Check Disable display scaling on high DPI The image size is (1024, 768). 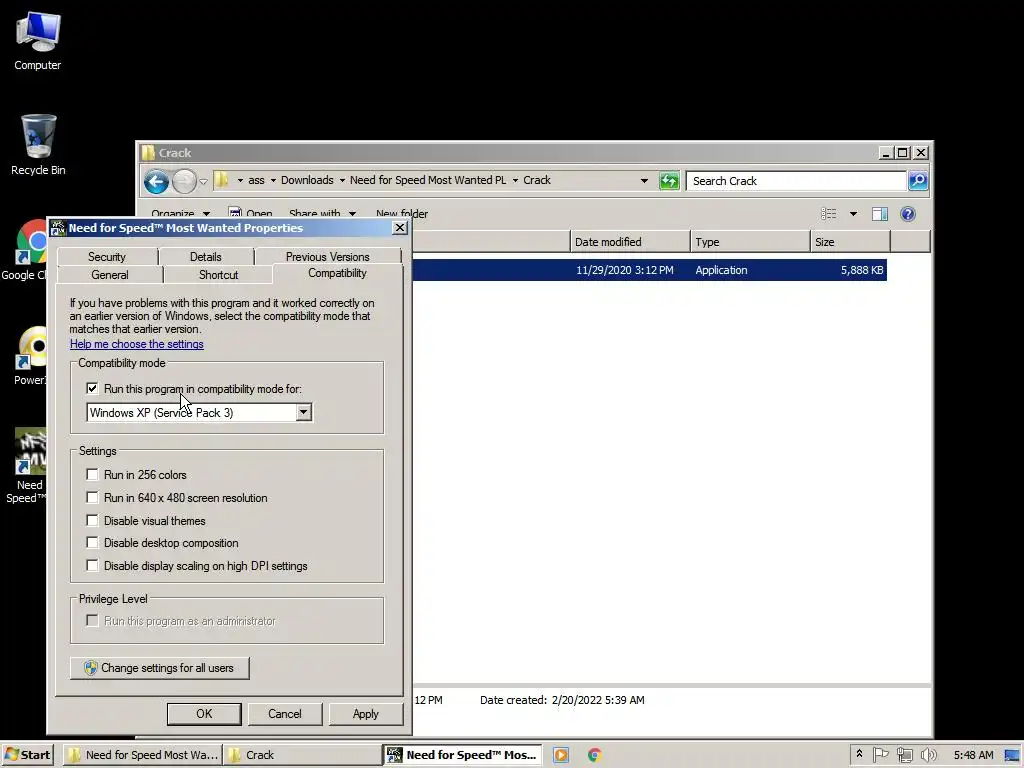tap(92, 566)
